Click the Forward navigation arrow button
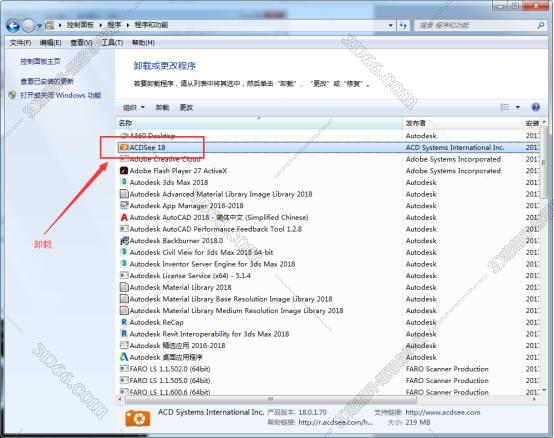554x438 pixels. coord(28,25)
